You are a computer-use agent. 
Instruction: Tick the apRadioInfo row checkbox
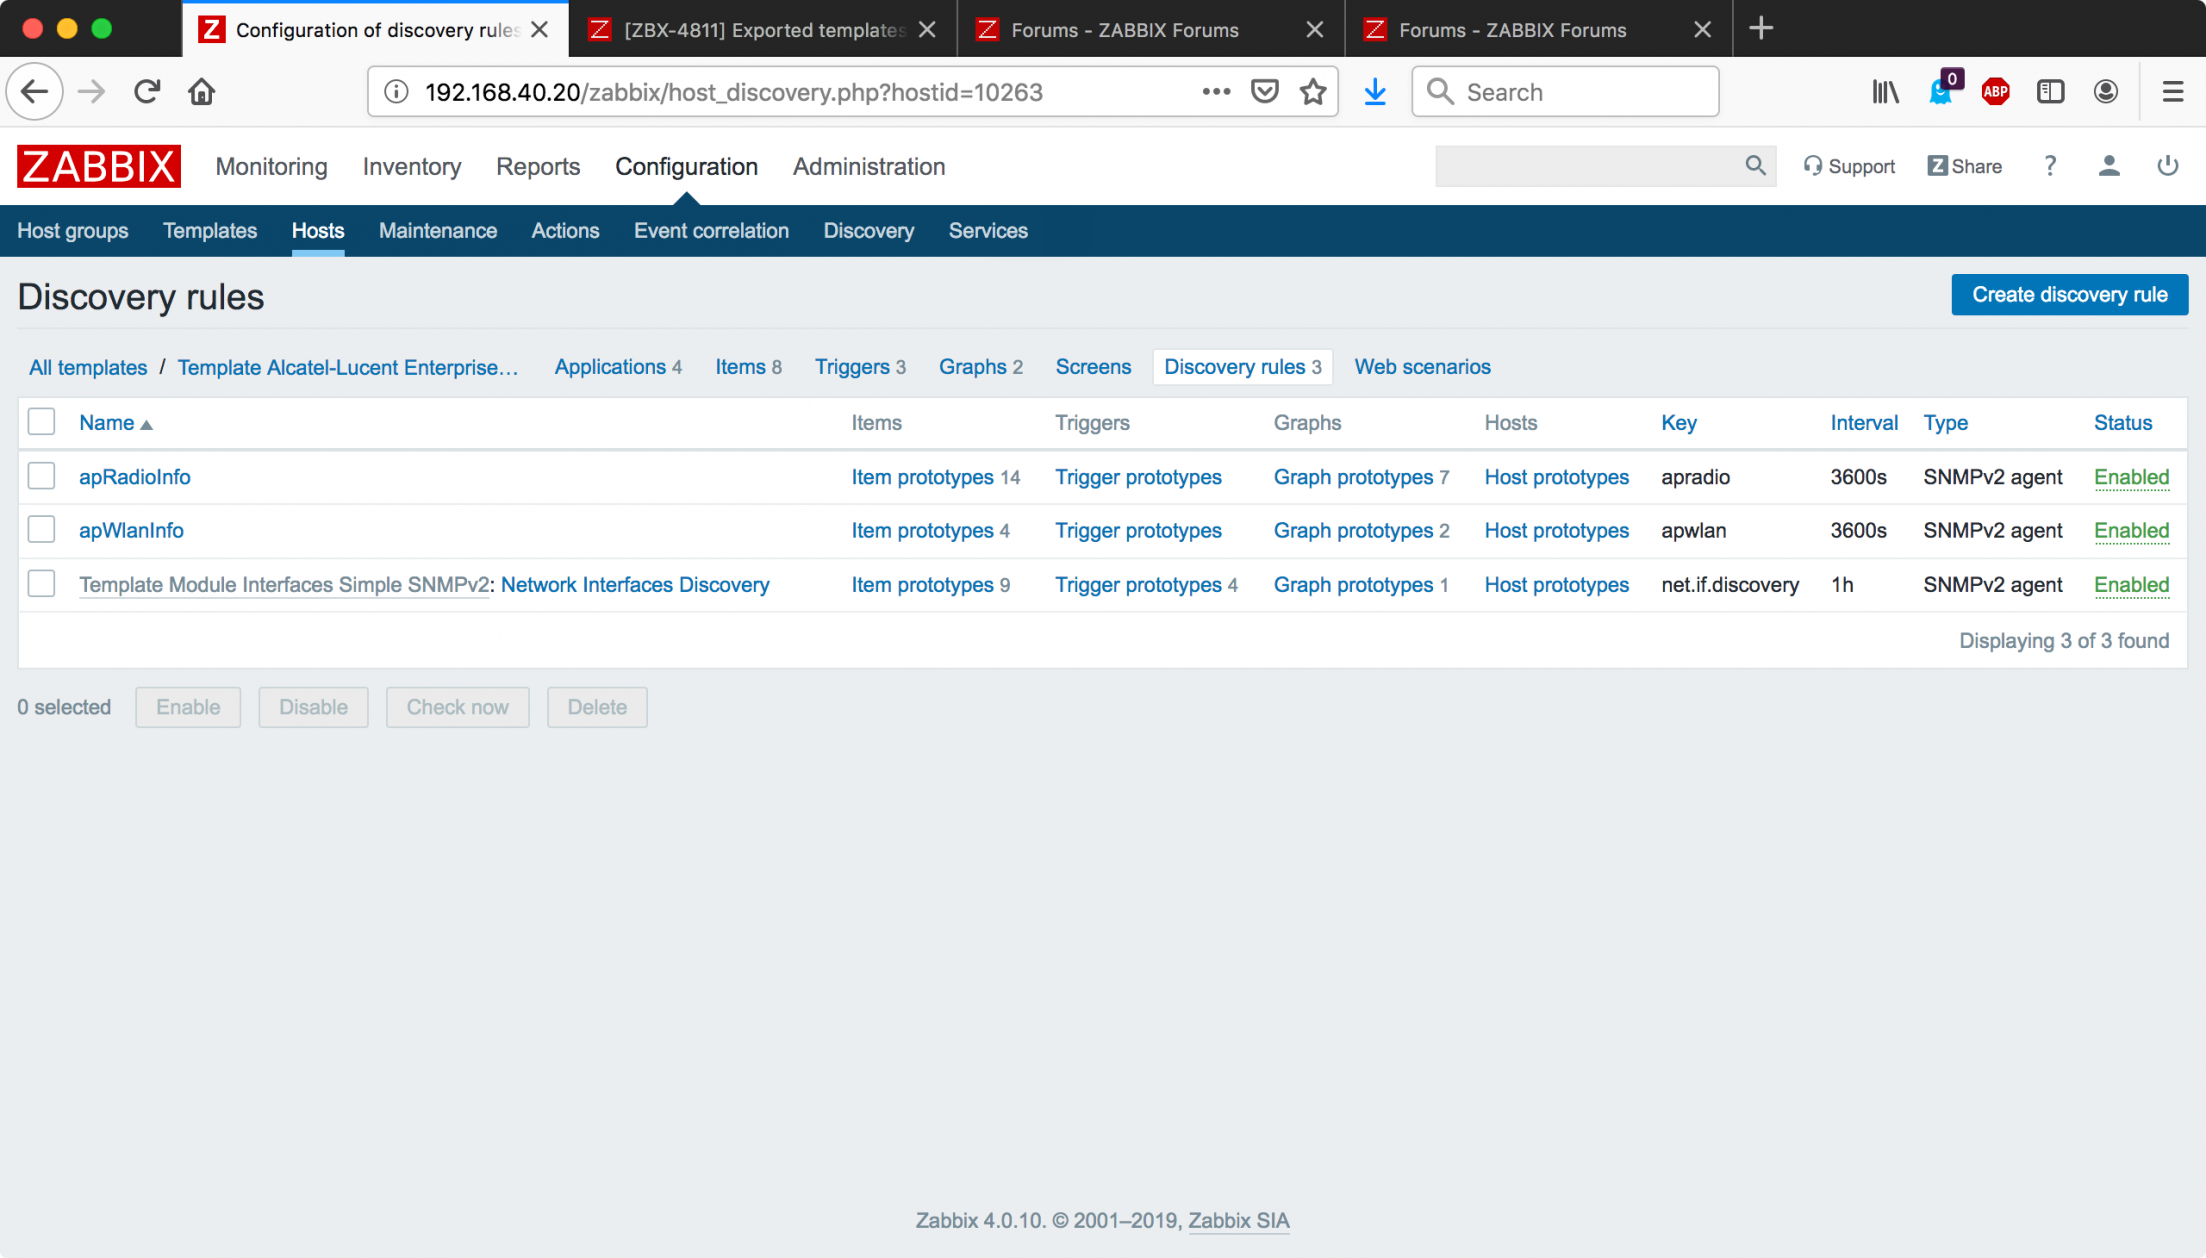pos(42,476)
